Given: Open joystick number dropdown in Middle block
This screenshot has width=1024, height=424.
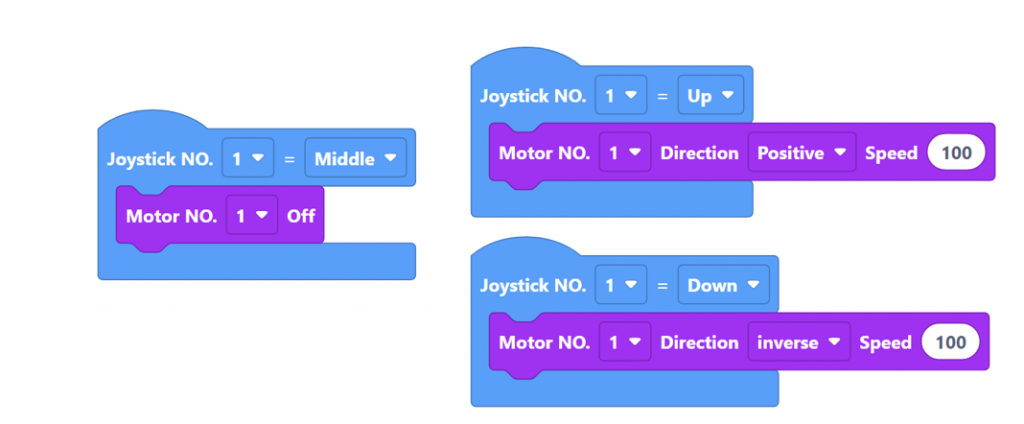Looking at the screenshot, I should [247, 158].
